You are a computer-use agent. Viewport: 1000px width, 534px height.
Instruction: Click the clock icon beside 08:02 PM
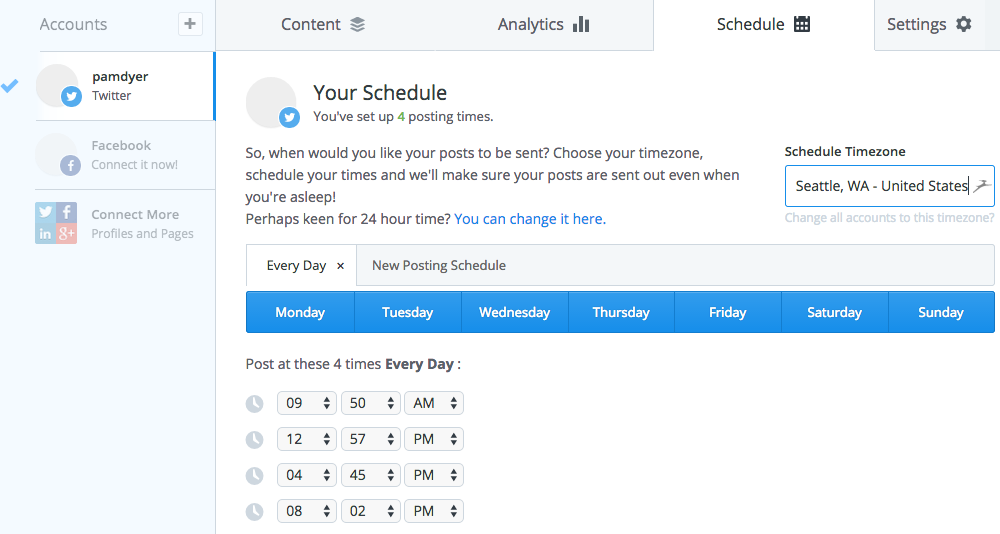click(x=255, y=512)
